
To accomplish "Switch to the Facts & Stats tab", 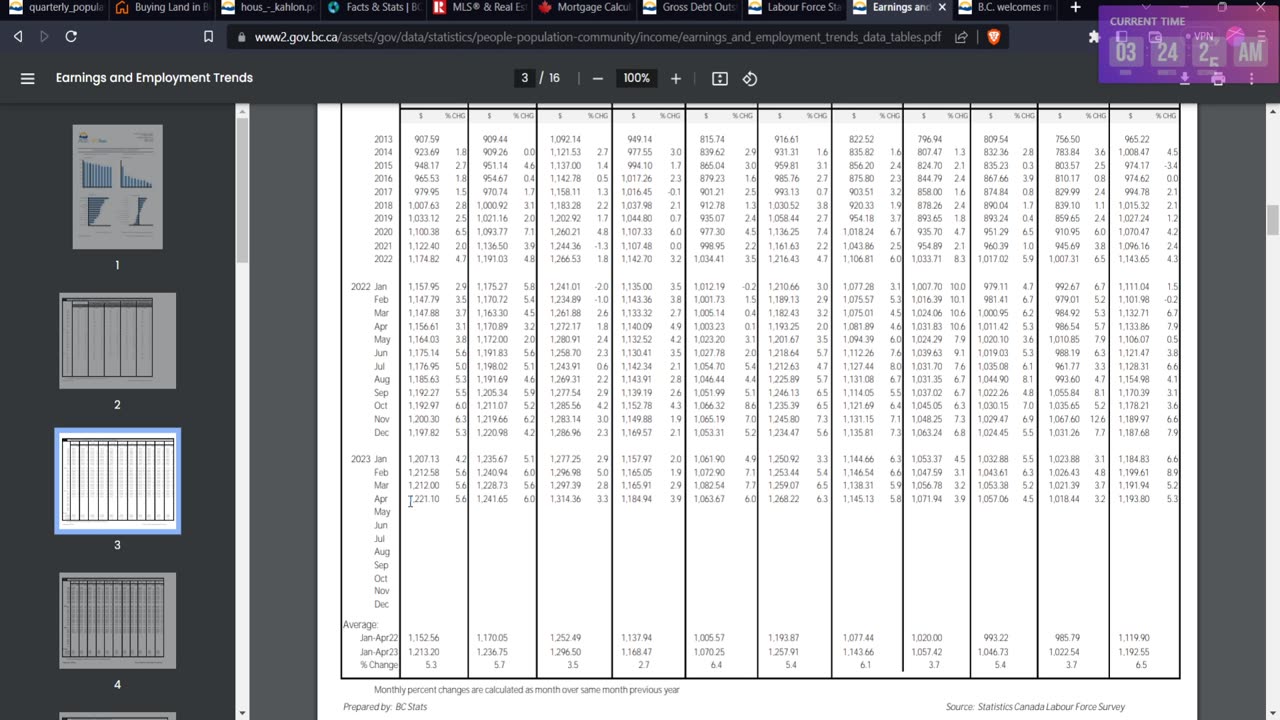I will [x=374, y=8].
